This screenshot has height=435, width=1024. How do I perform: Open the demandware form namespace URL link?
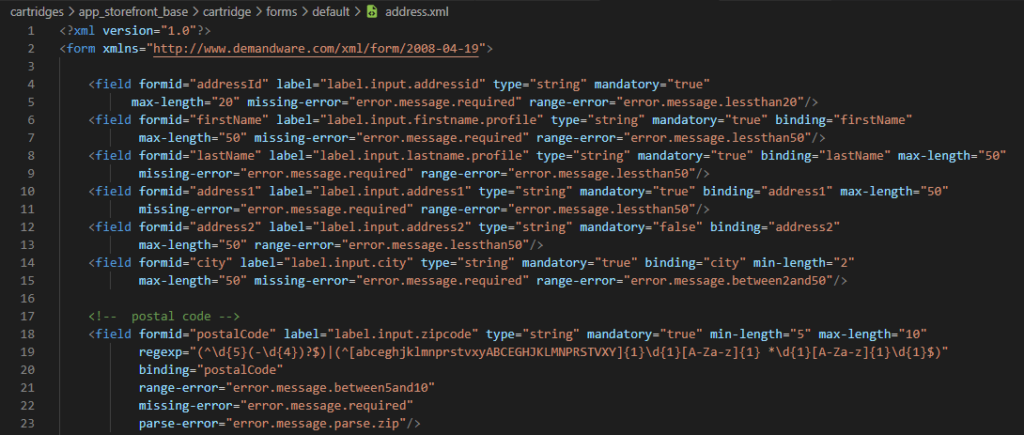[315, 48]
